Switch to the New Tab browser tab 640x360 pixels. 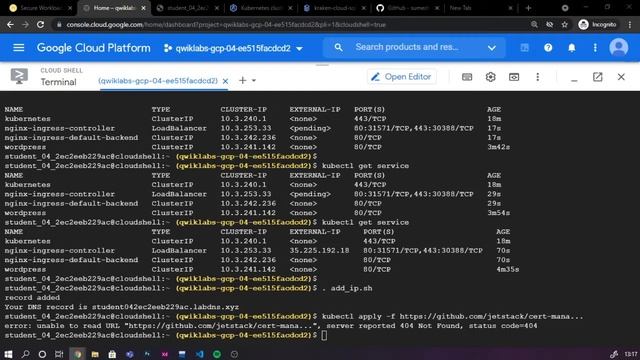pos(482,8)
